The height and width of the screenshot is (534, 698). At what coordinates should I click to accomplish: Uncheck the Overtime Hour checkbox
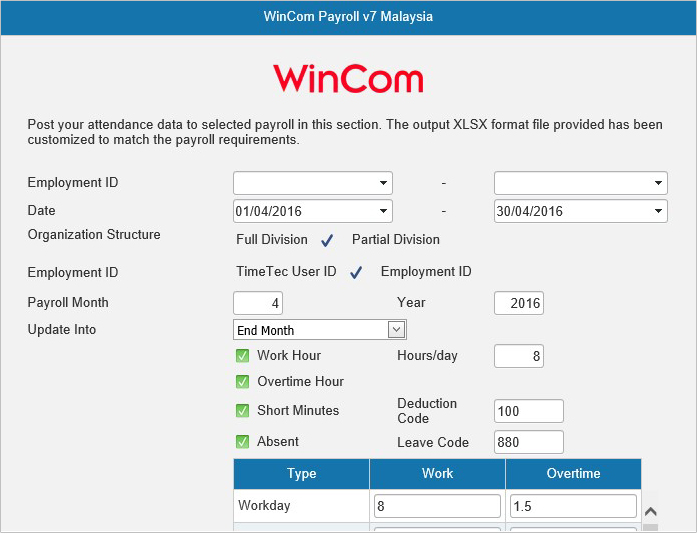[x=242, y=382]
